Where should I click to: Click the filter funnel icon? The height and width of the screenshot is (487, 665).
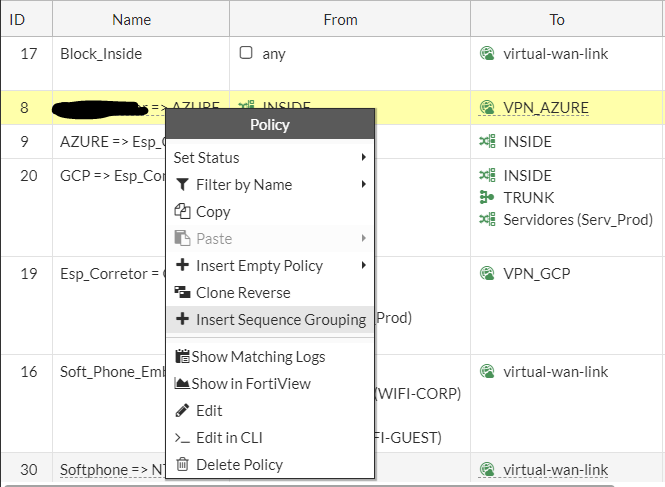[x=182, y=185]
